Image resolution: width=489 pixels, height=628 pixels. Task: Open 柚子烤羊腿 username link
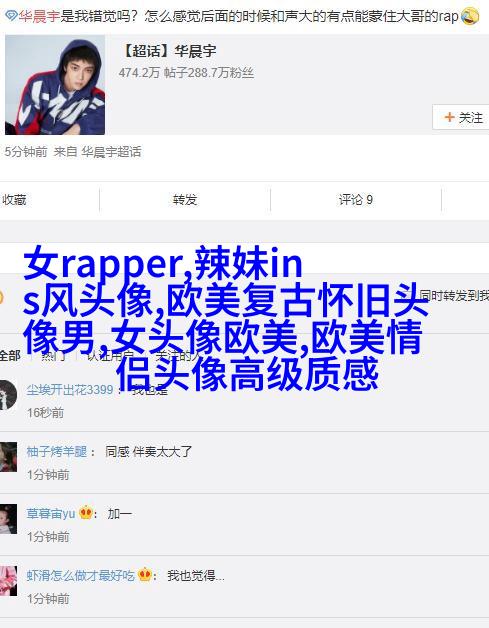(56, 451)
